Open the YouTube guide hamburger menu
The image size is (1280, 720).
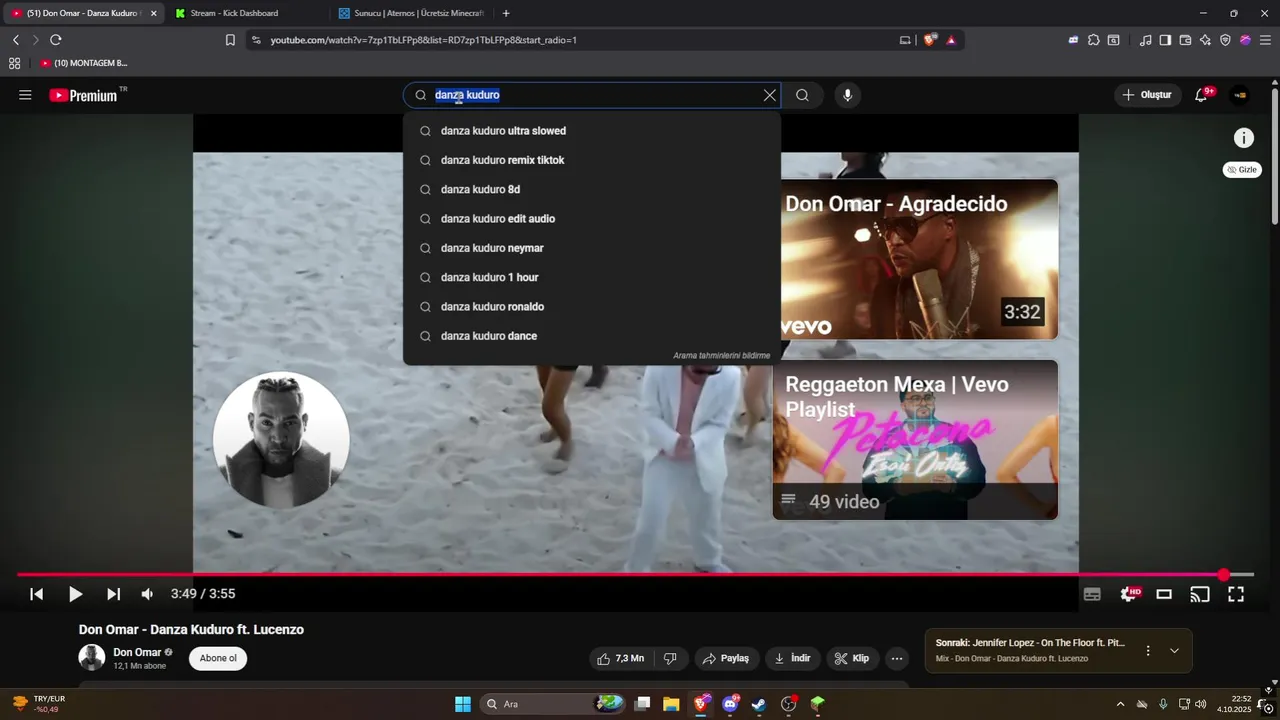25,95
